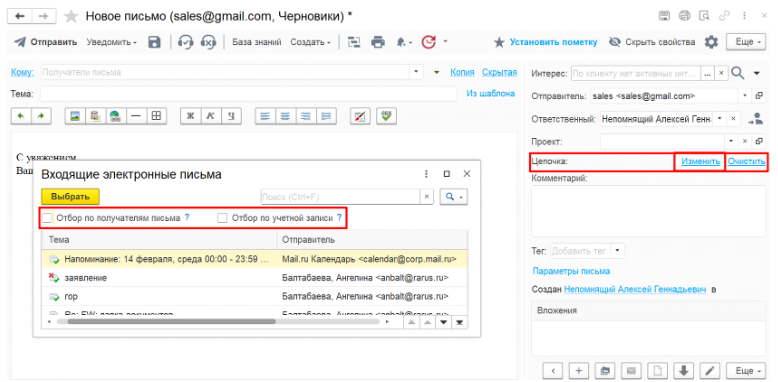The height and width of the screenshot is (382, 778).
Task: Click the clear formatting brush icon
Action: 360,116
